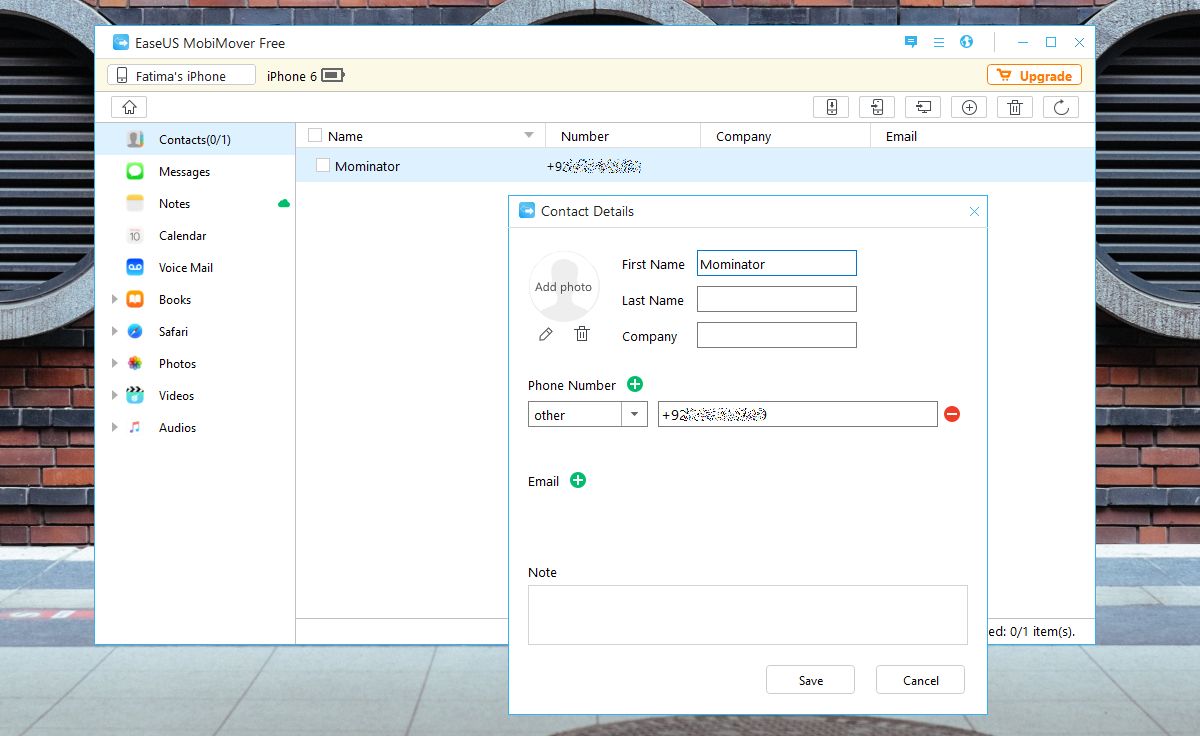
Task: Click the phone number input field
Action: point(798,414)
